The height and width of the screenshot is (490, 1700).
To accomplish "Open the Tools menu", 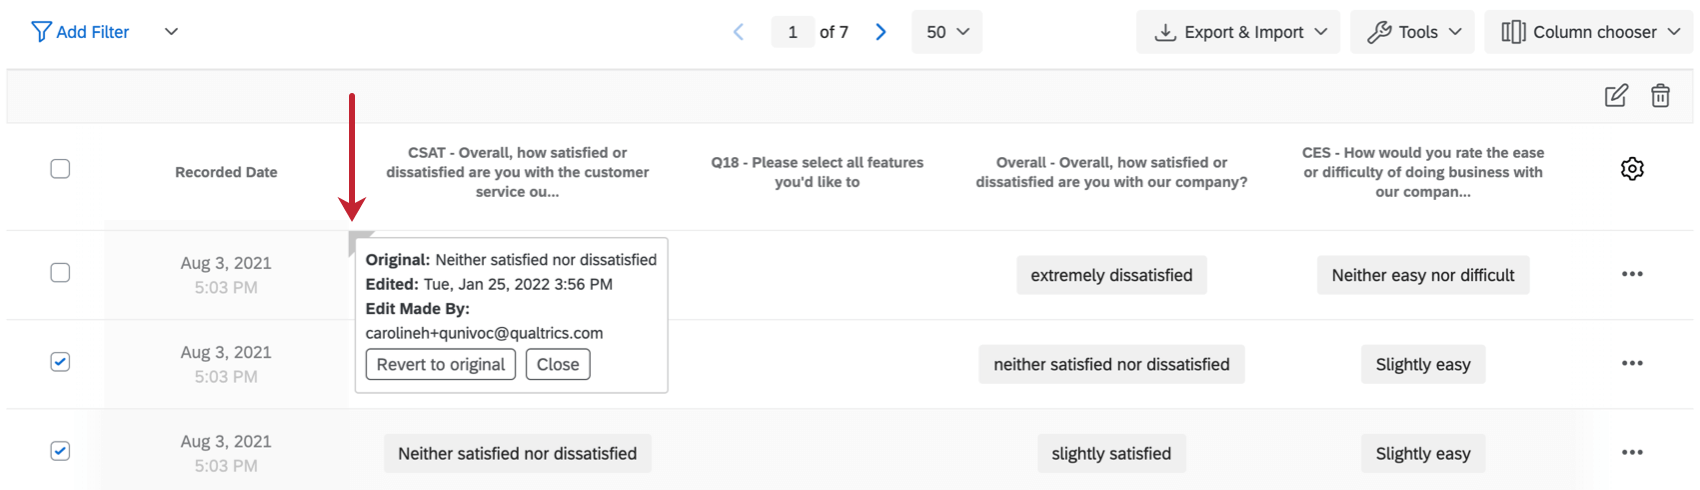I will coord(1413,32).
